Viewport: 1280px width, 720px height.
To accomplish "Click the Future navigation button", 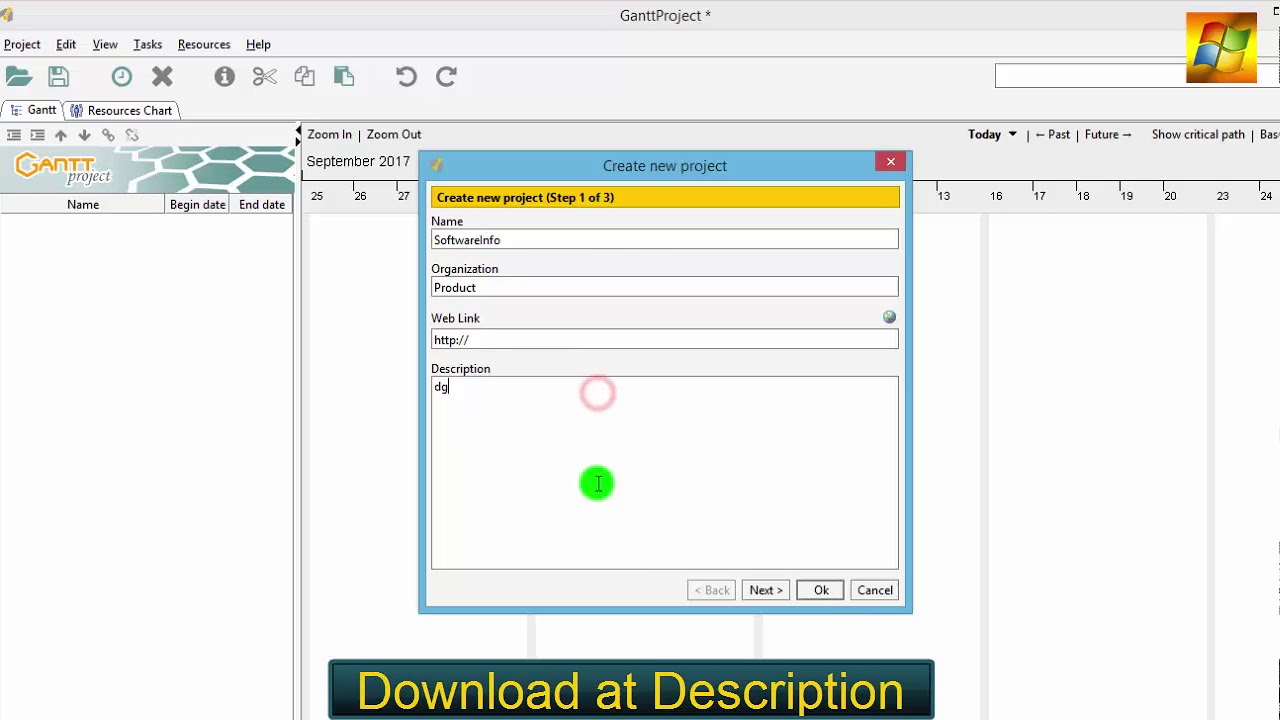I will (x=1108, y=134).
